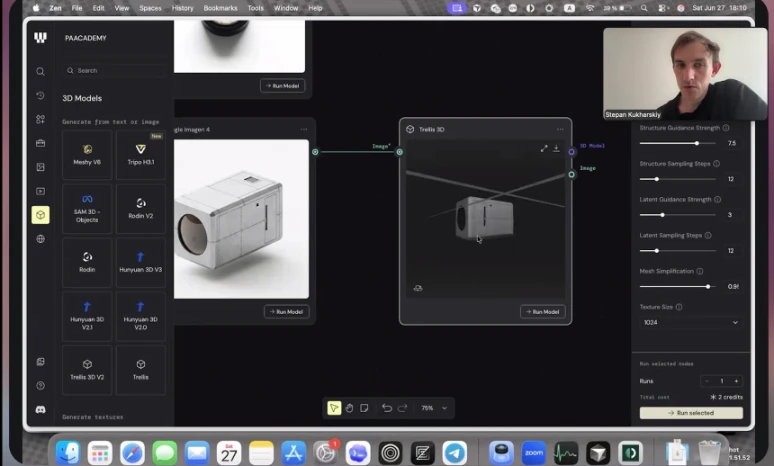Undo the last action
Image resolution: width=774 pixels, height=466 pixels.
pos(387,408)
